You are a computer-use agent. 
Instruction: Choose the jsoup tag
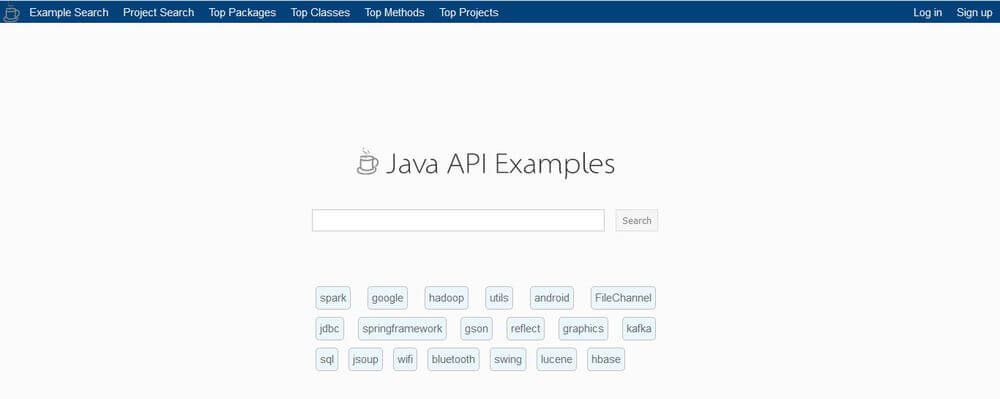tap(365, 359)
